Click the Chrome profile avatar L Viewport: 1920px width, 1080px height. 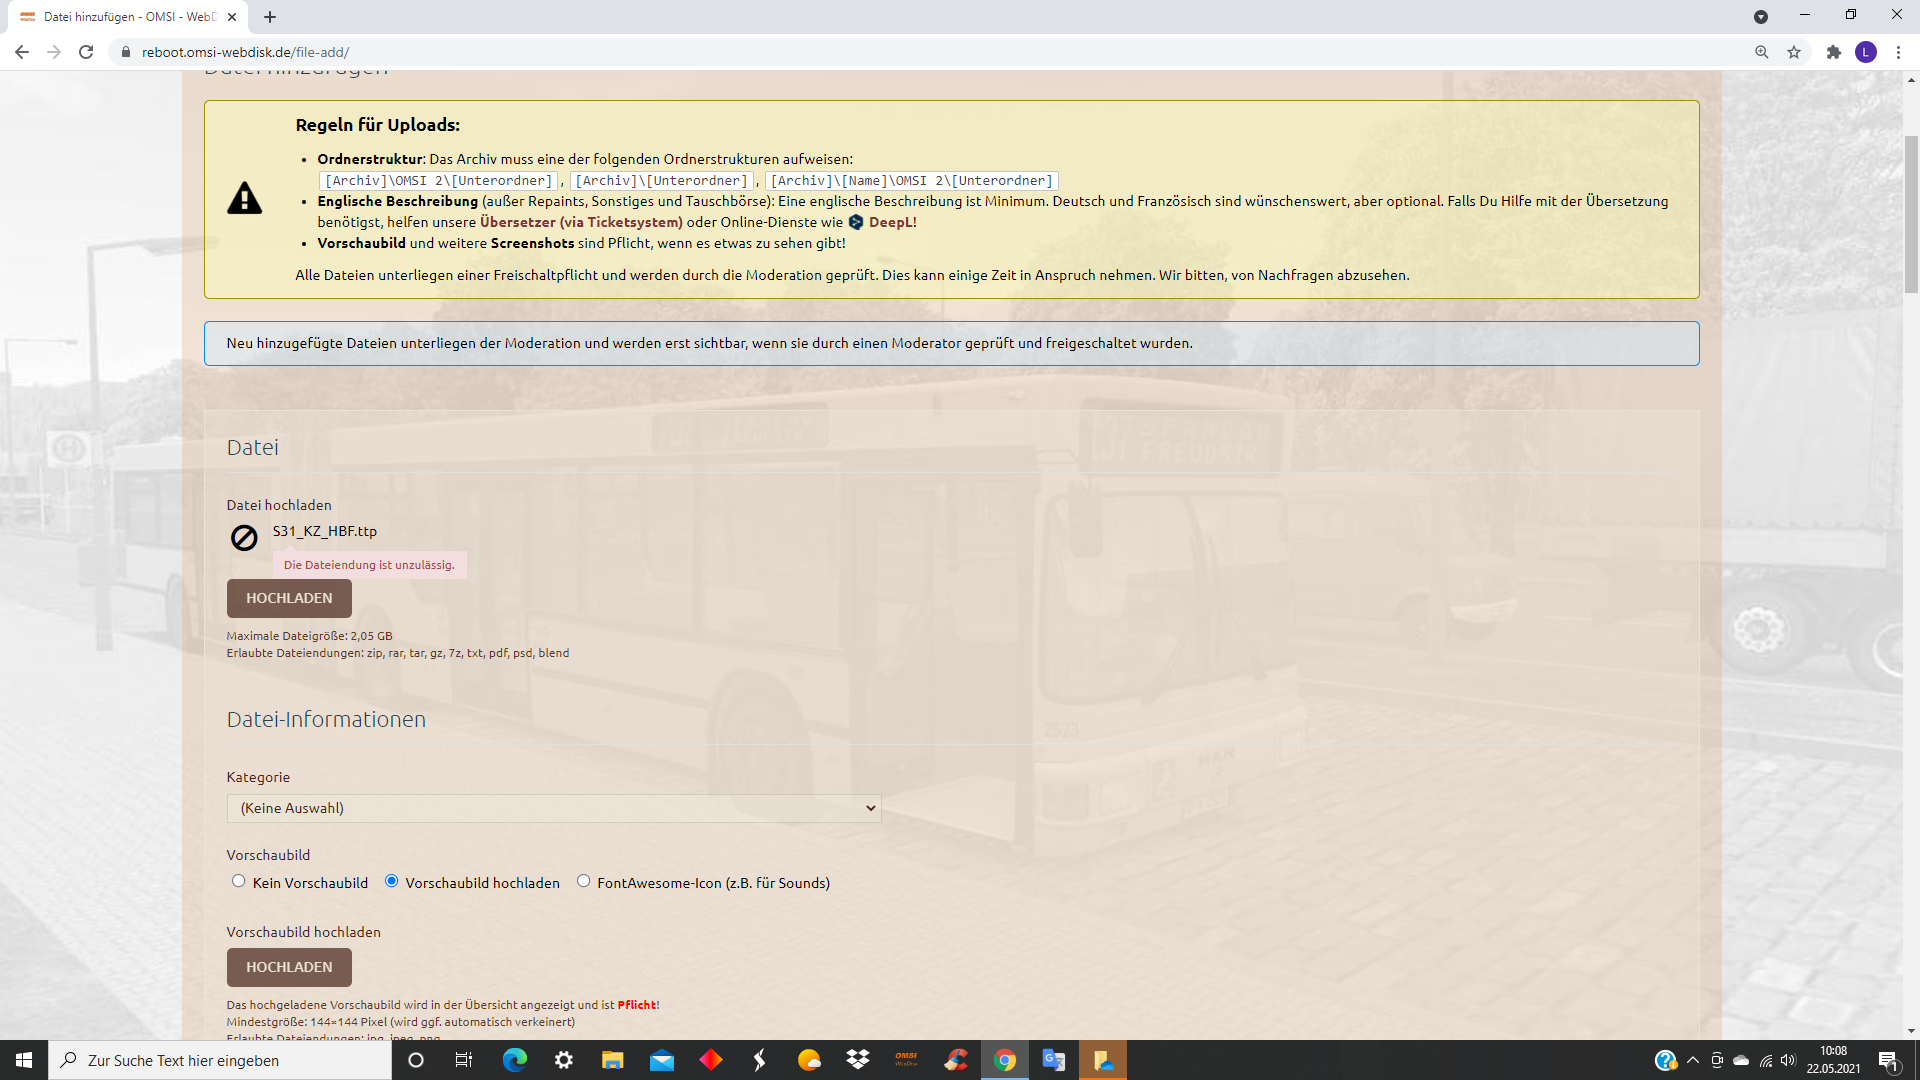pos(1865,52)
